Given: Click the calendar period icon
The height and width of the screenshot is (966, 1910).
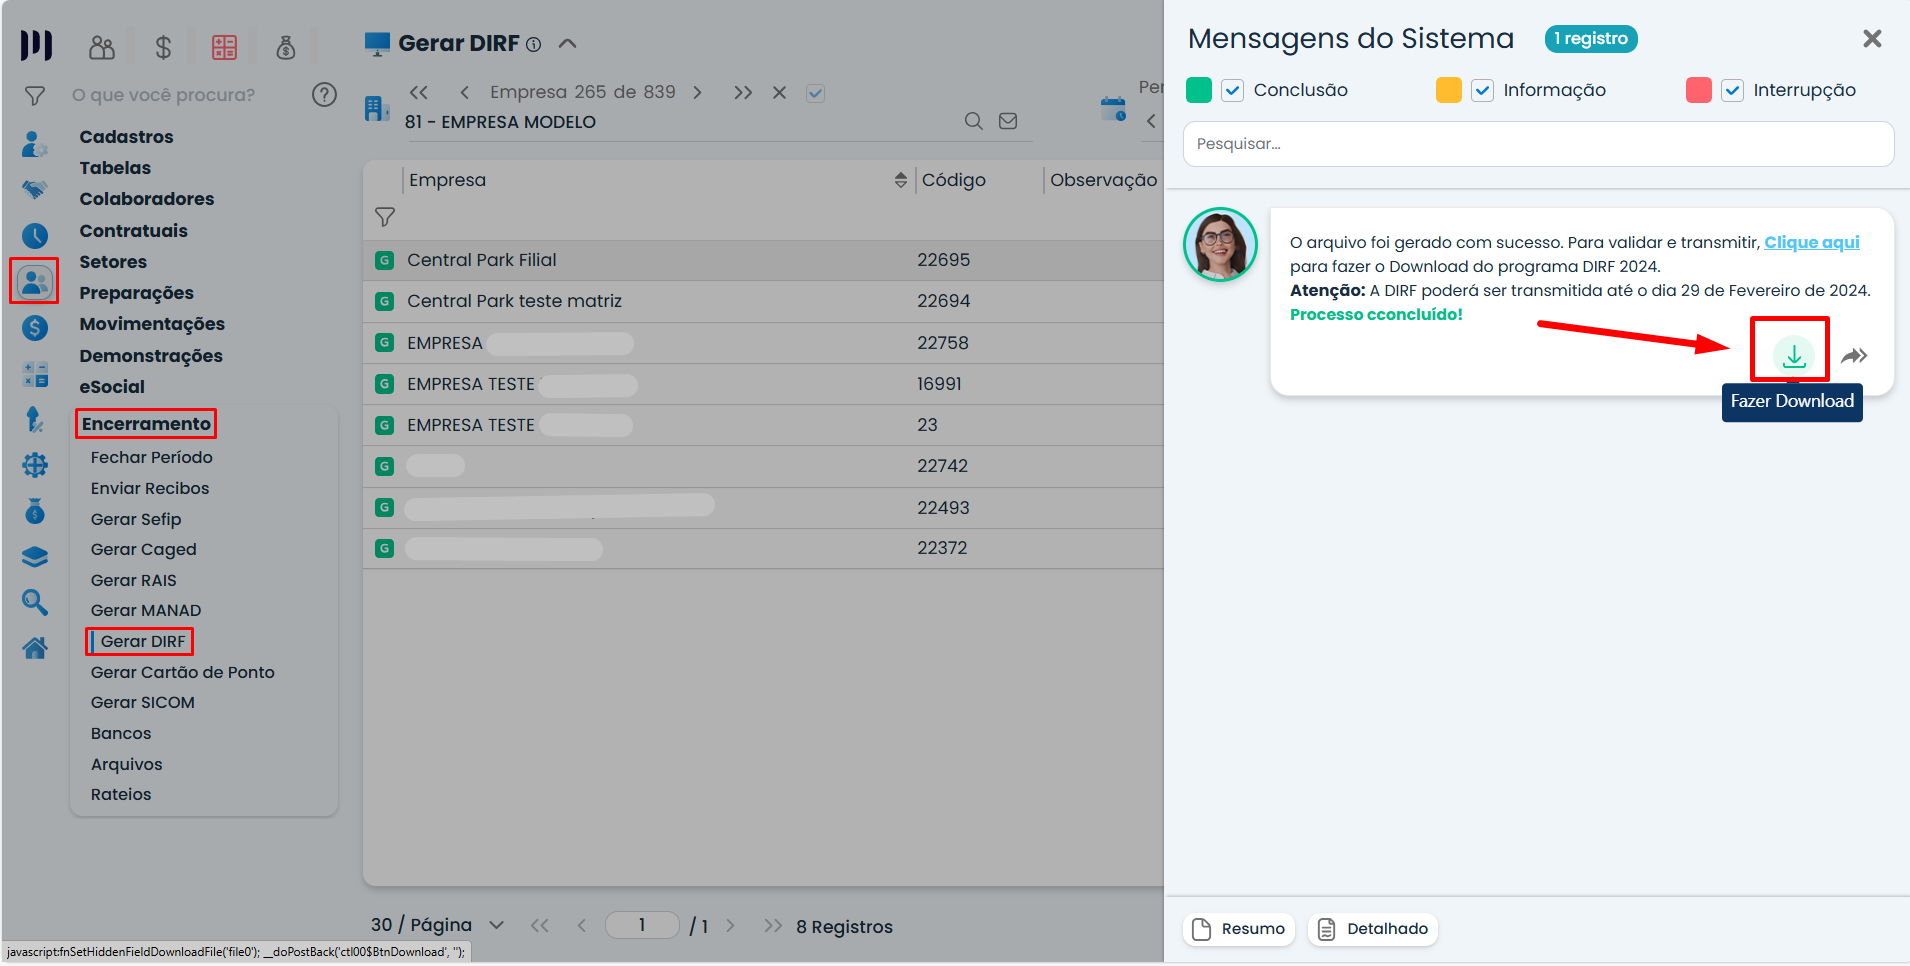Looking at the screenshot, I should (x=1113, y=108).
